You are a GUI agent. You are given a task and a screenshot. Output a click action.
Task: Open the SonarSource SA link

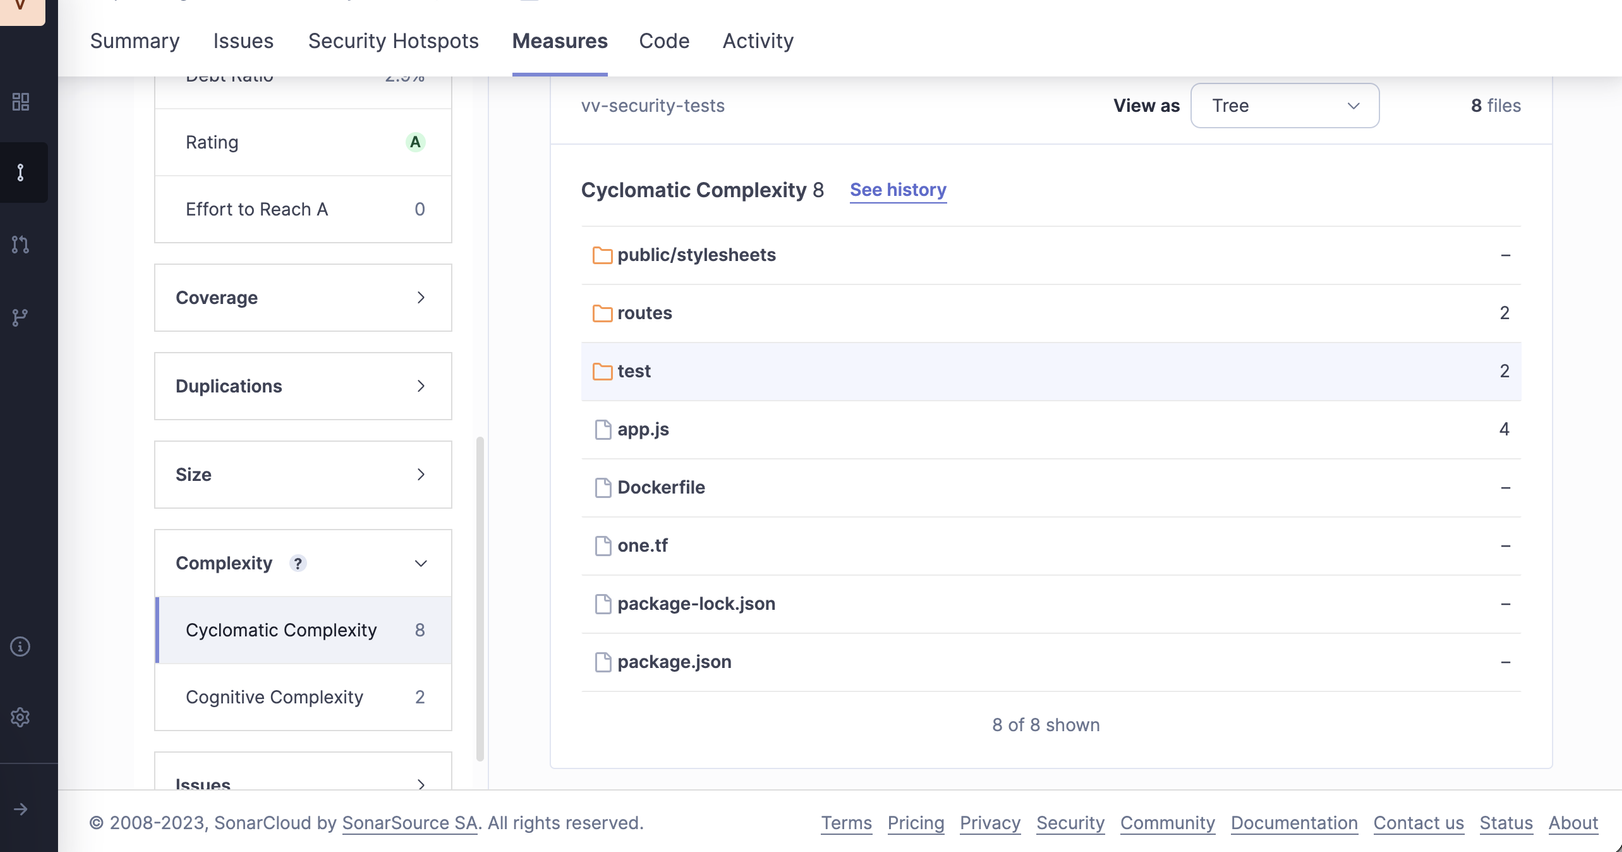point(409,823)
